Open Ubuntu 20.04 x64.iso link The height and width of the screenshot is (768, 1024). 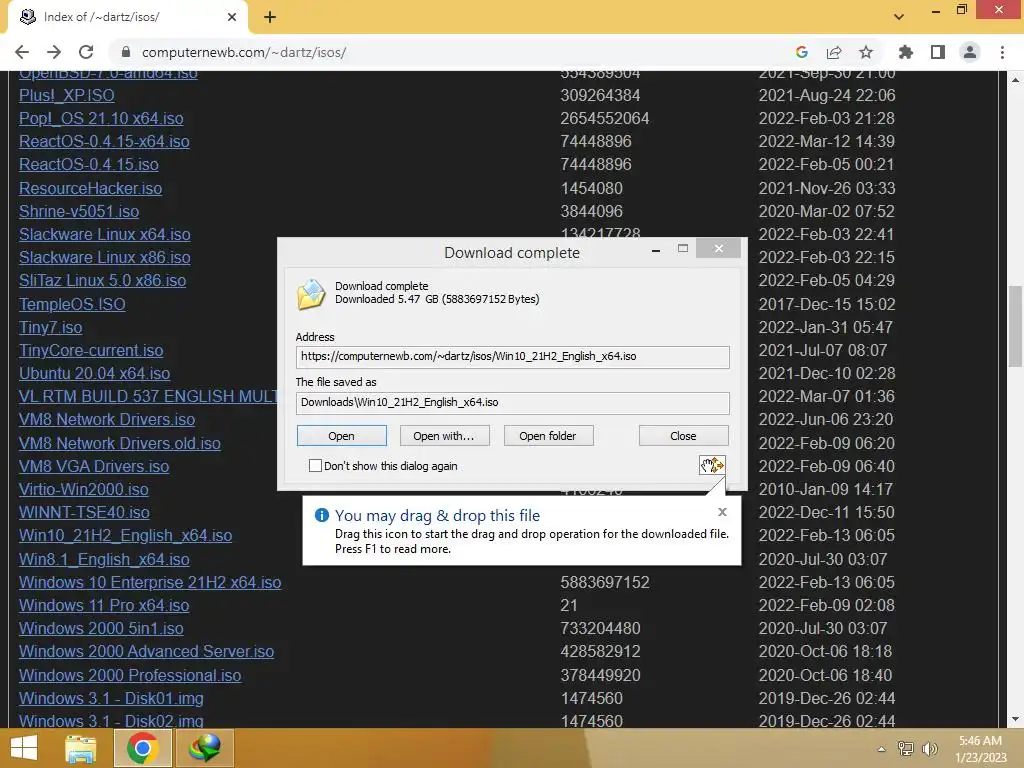[x=95, y=373]
